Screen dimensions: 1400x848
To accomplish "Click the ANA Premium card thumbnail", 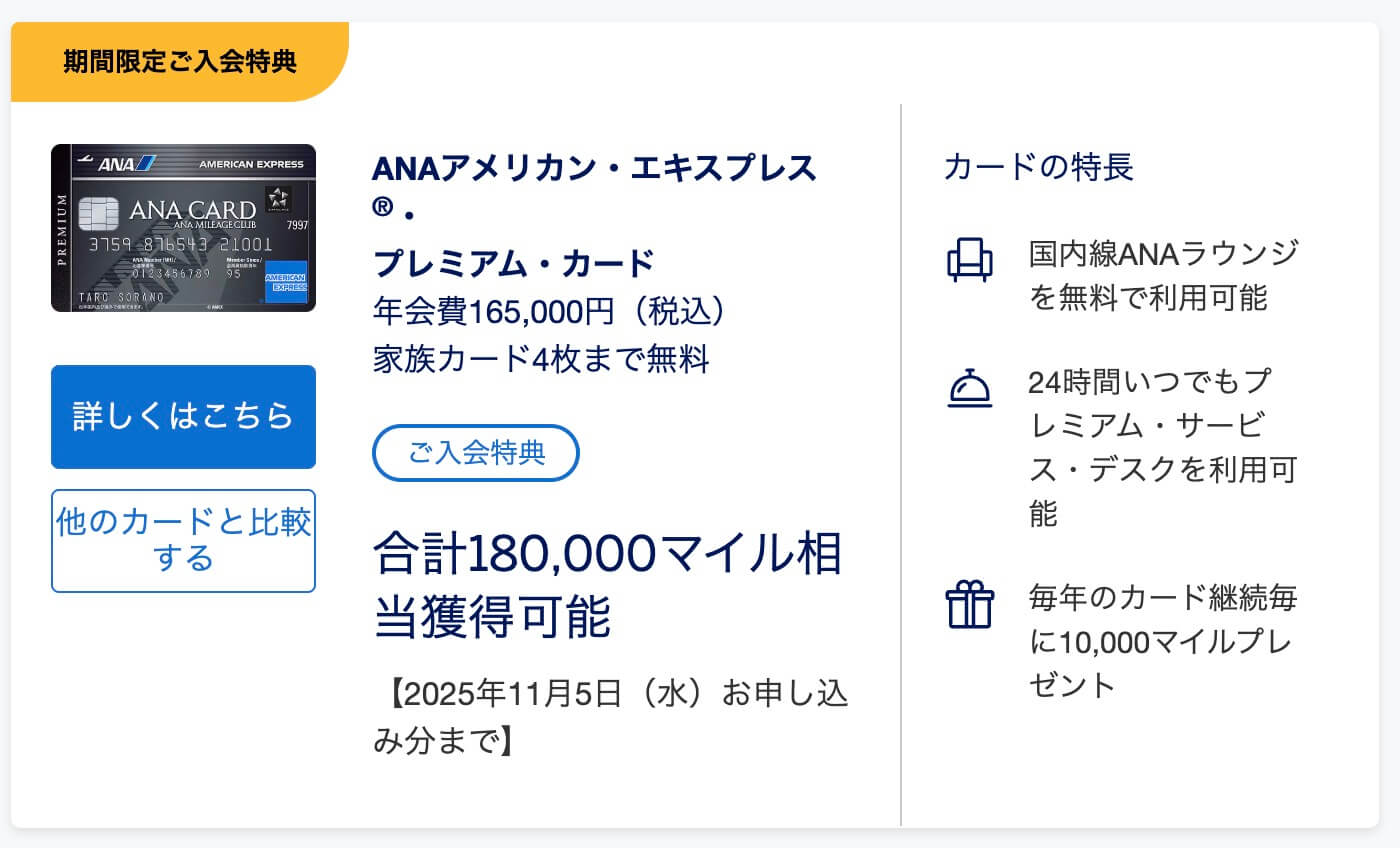I will point(183,228).
